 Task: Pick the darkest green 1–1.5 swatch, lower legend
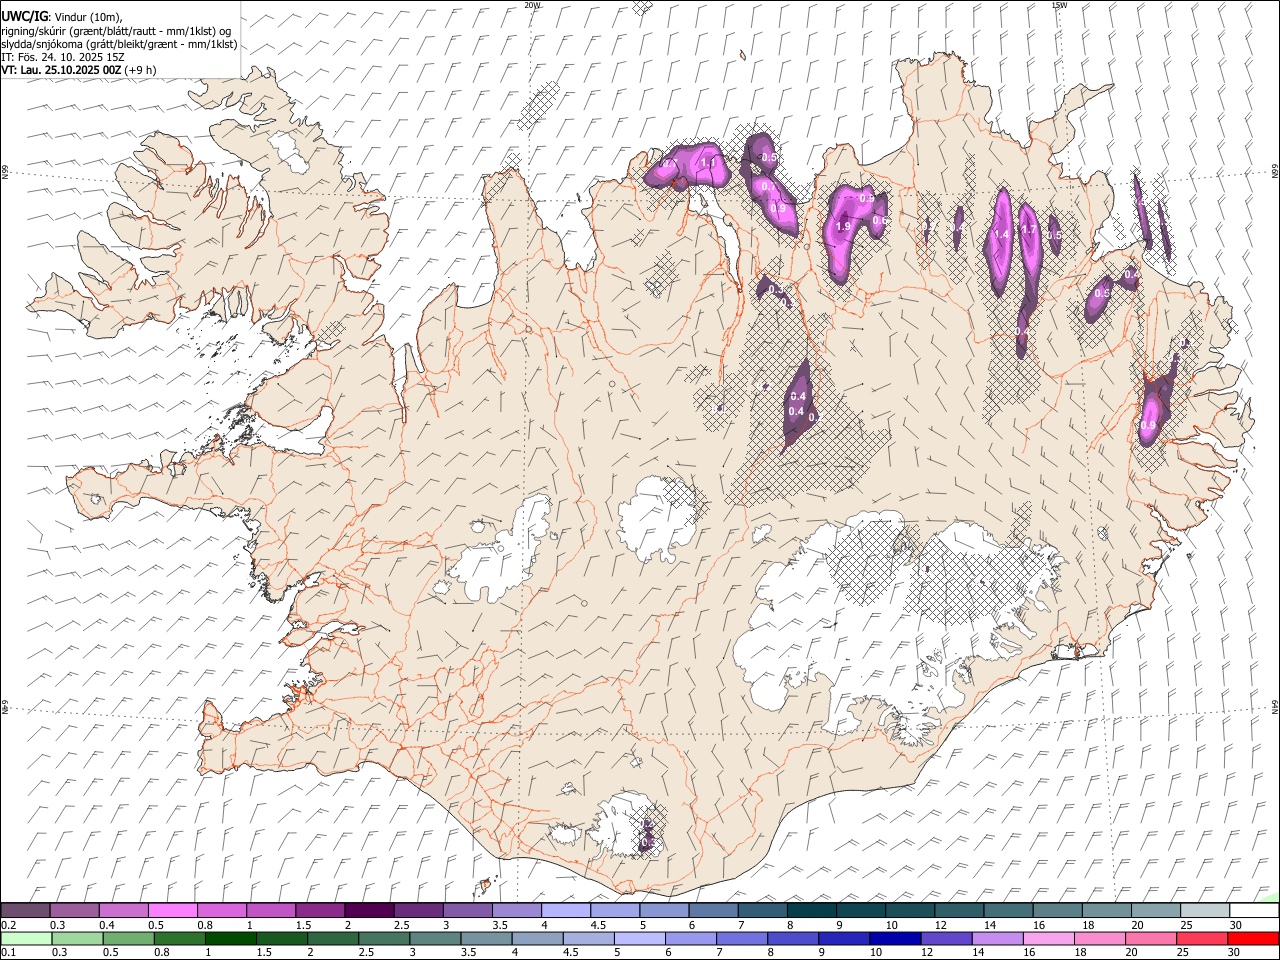(x=231, y=939)
